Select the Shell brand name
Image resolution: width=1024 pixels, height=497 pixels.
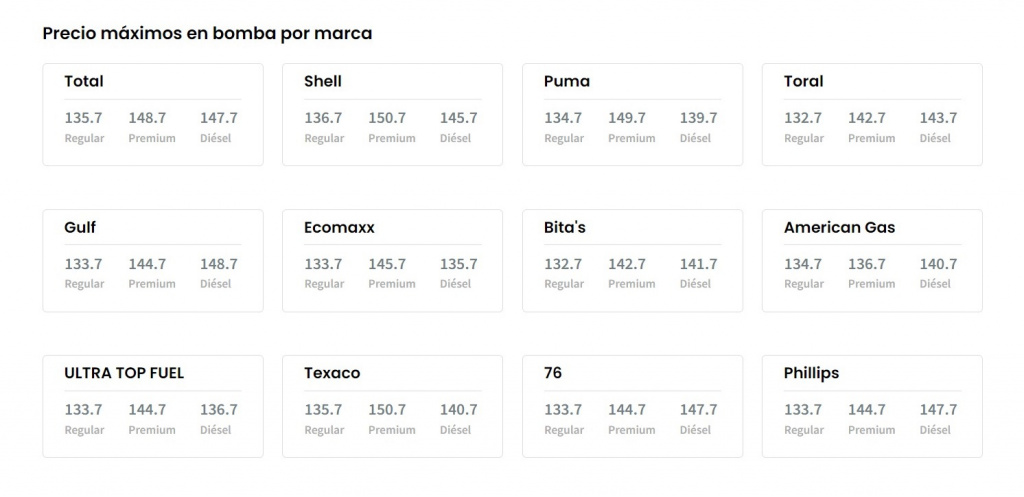coord(323,81)
